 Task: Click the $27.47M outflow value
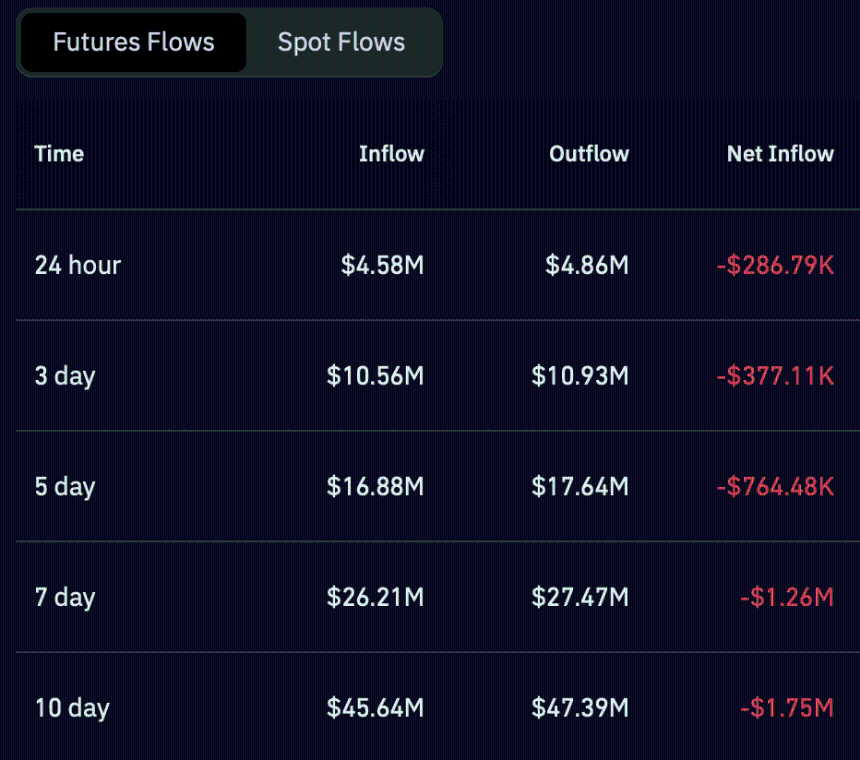coord(580,598)
